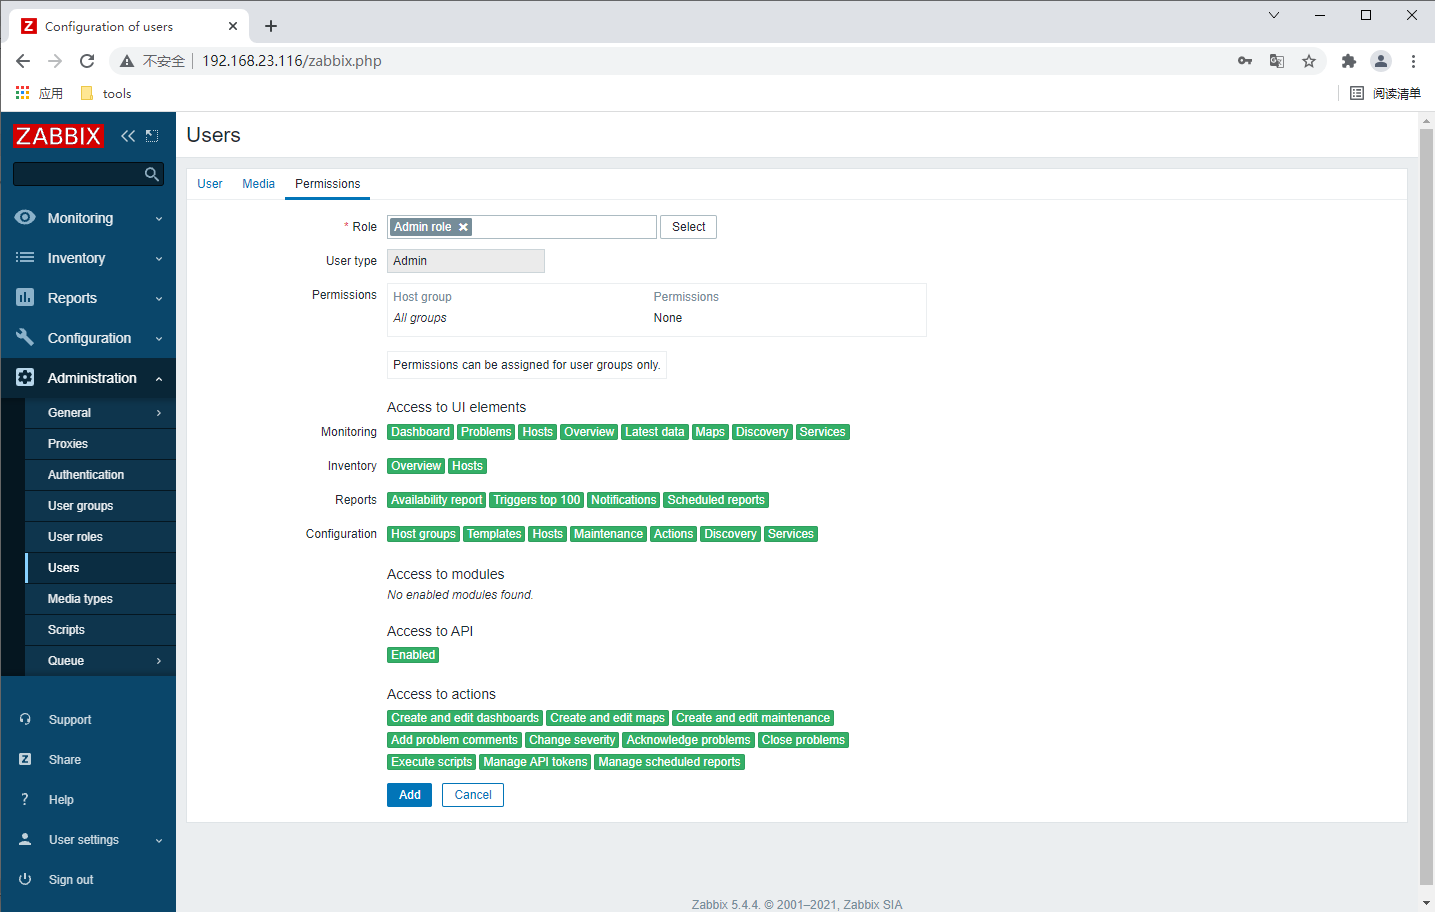This screenshot has height=912, width=1435.
Task: Open Monitoring section via eye icon
Action: [25, 217]
